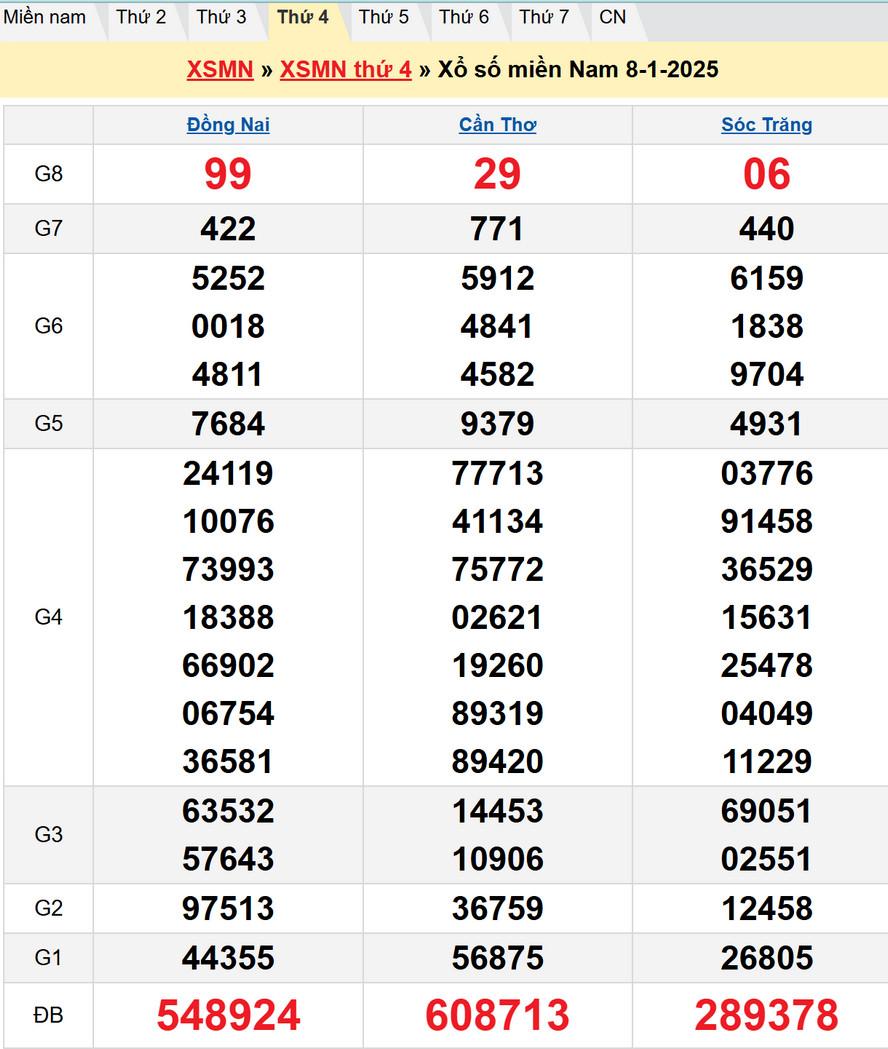Select Cần Thơ special prize 608713
888x1049 pixels.
pyautogui.click(x=497, y=1015)
